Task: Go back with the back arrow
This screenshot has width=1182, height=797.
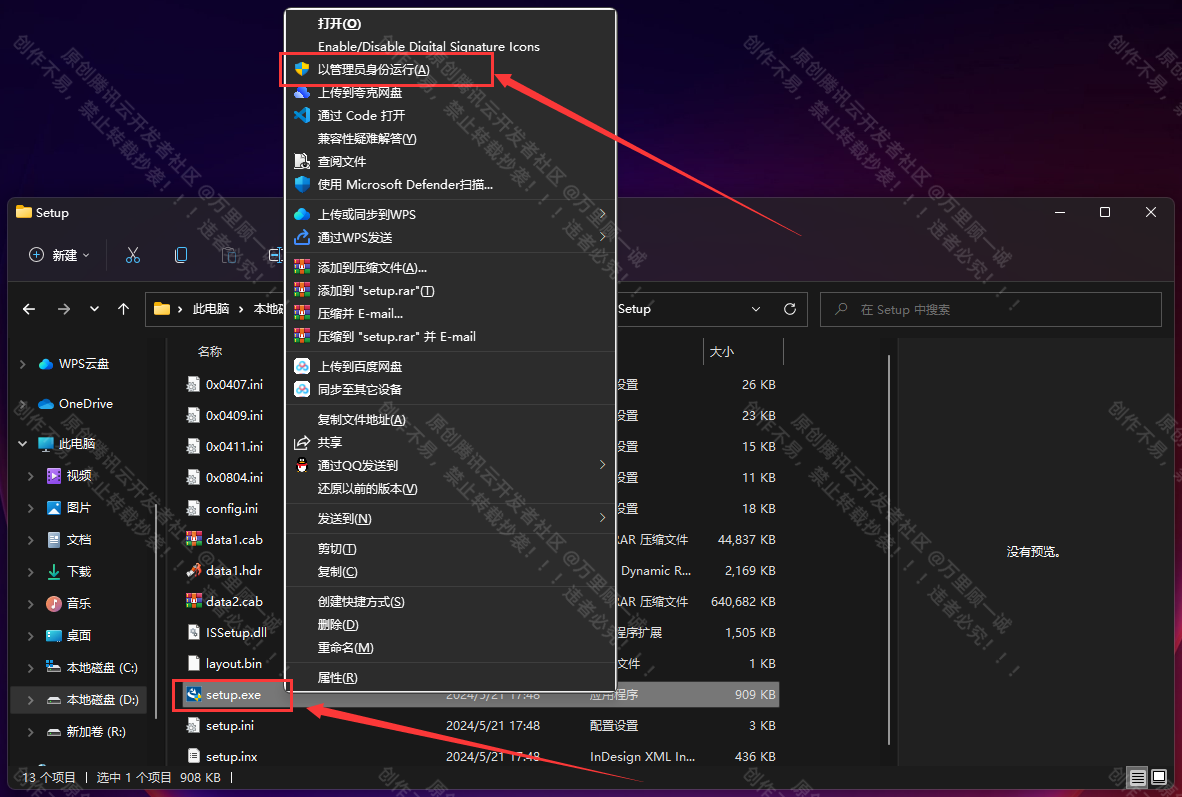Action: (x=29, y=309)
